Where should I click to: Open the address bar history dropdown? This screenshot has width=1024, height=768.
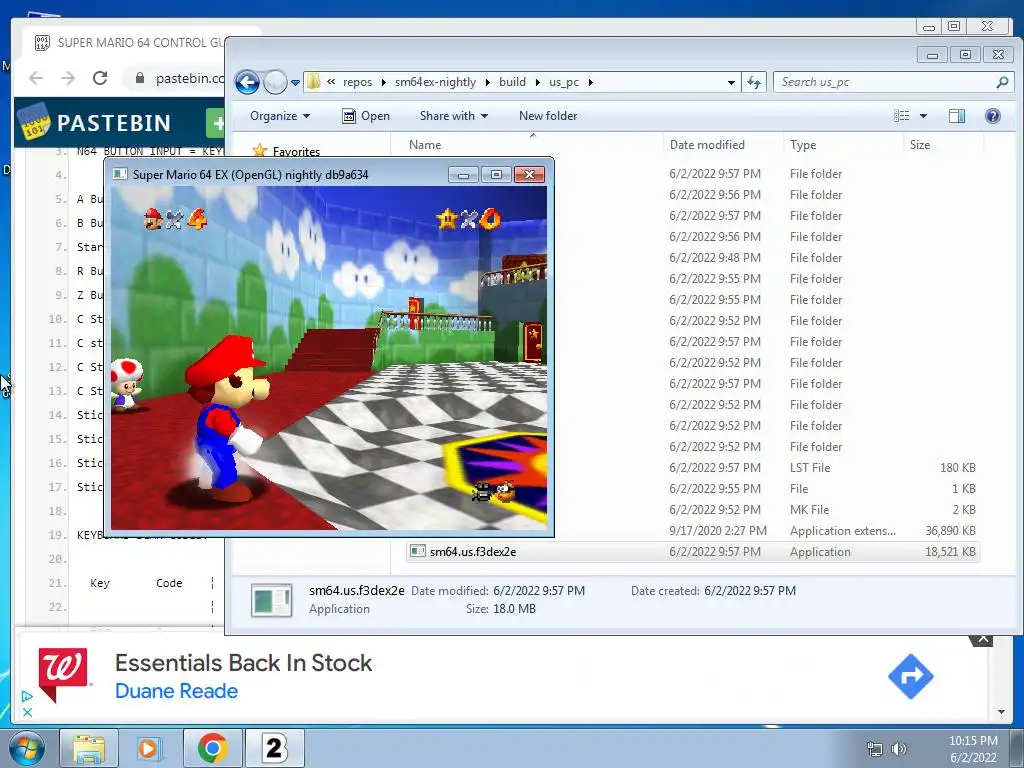[731, 83]
